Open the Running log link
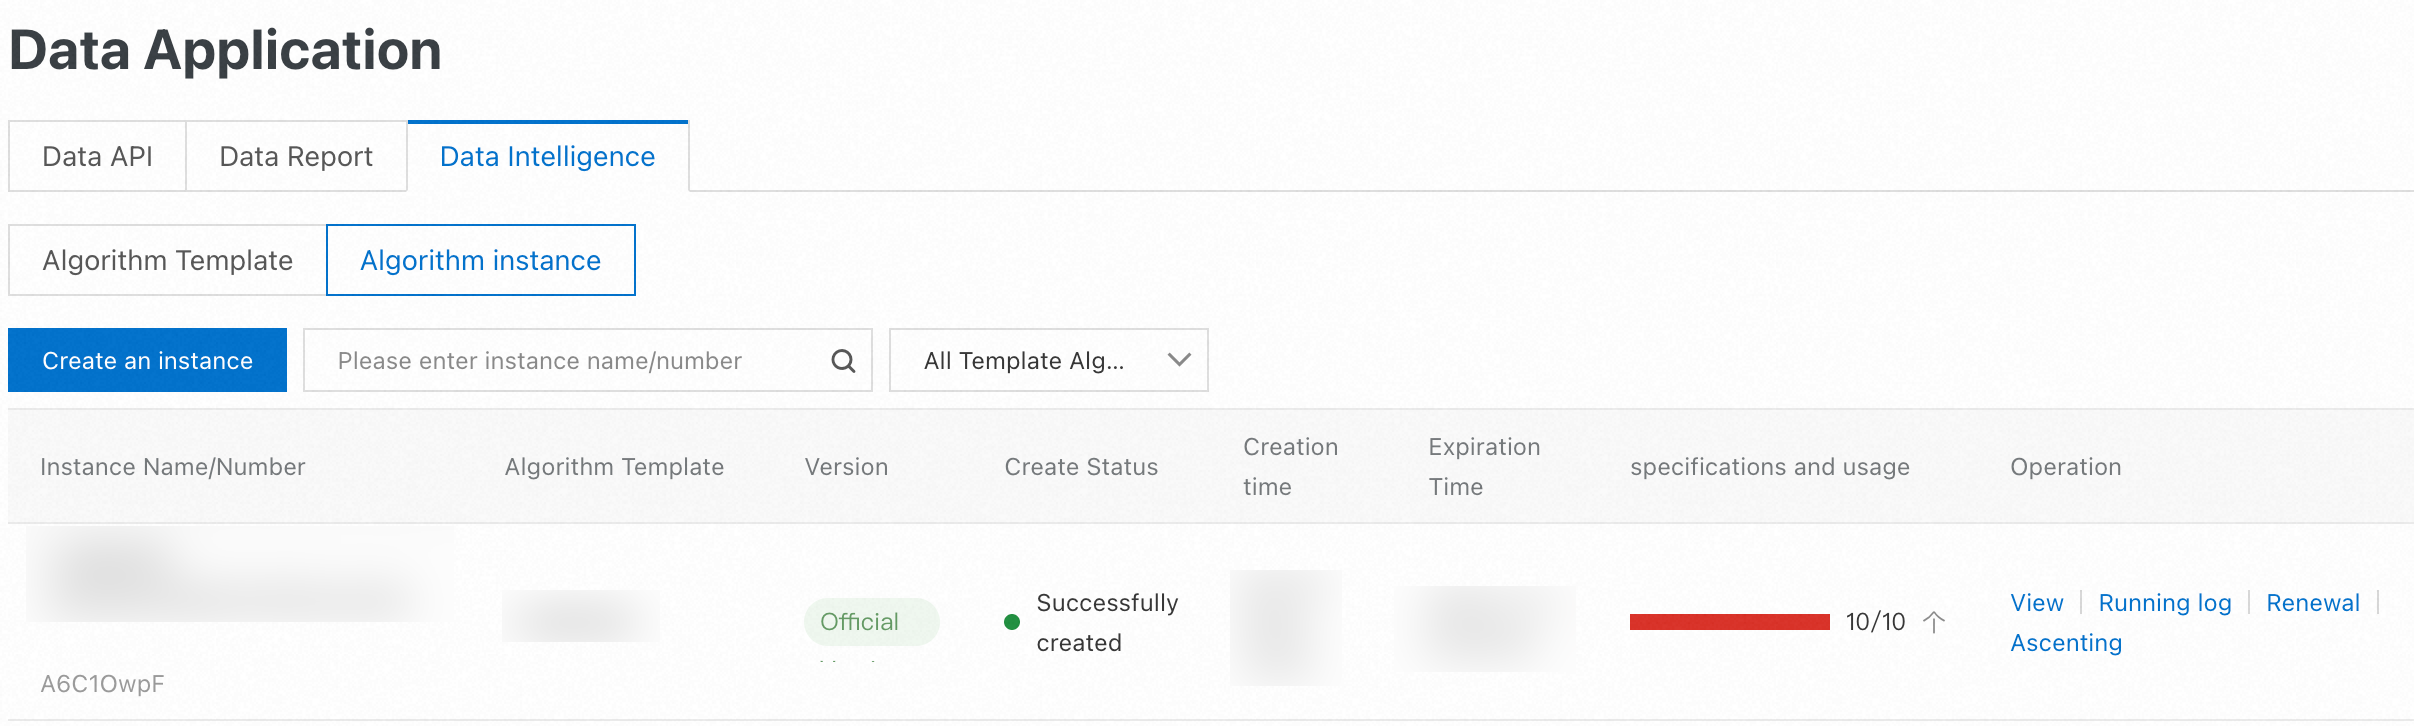The width and height of the screenshot is (2414, 726). 2165,603
